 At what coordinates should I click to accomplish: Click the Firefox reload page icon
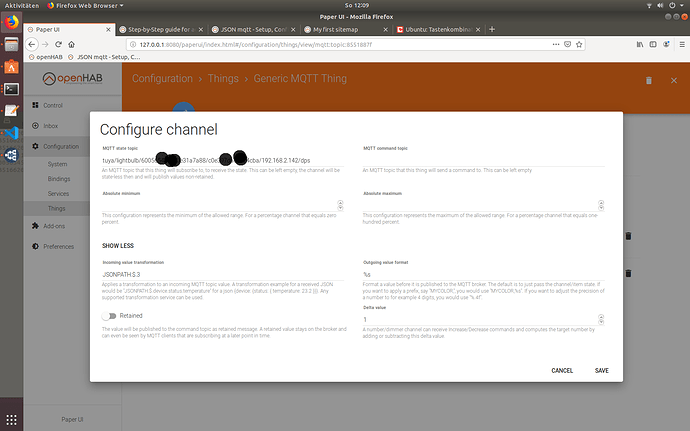coord(58,44)
